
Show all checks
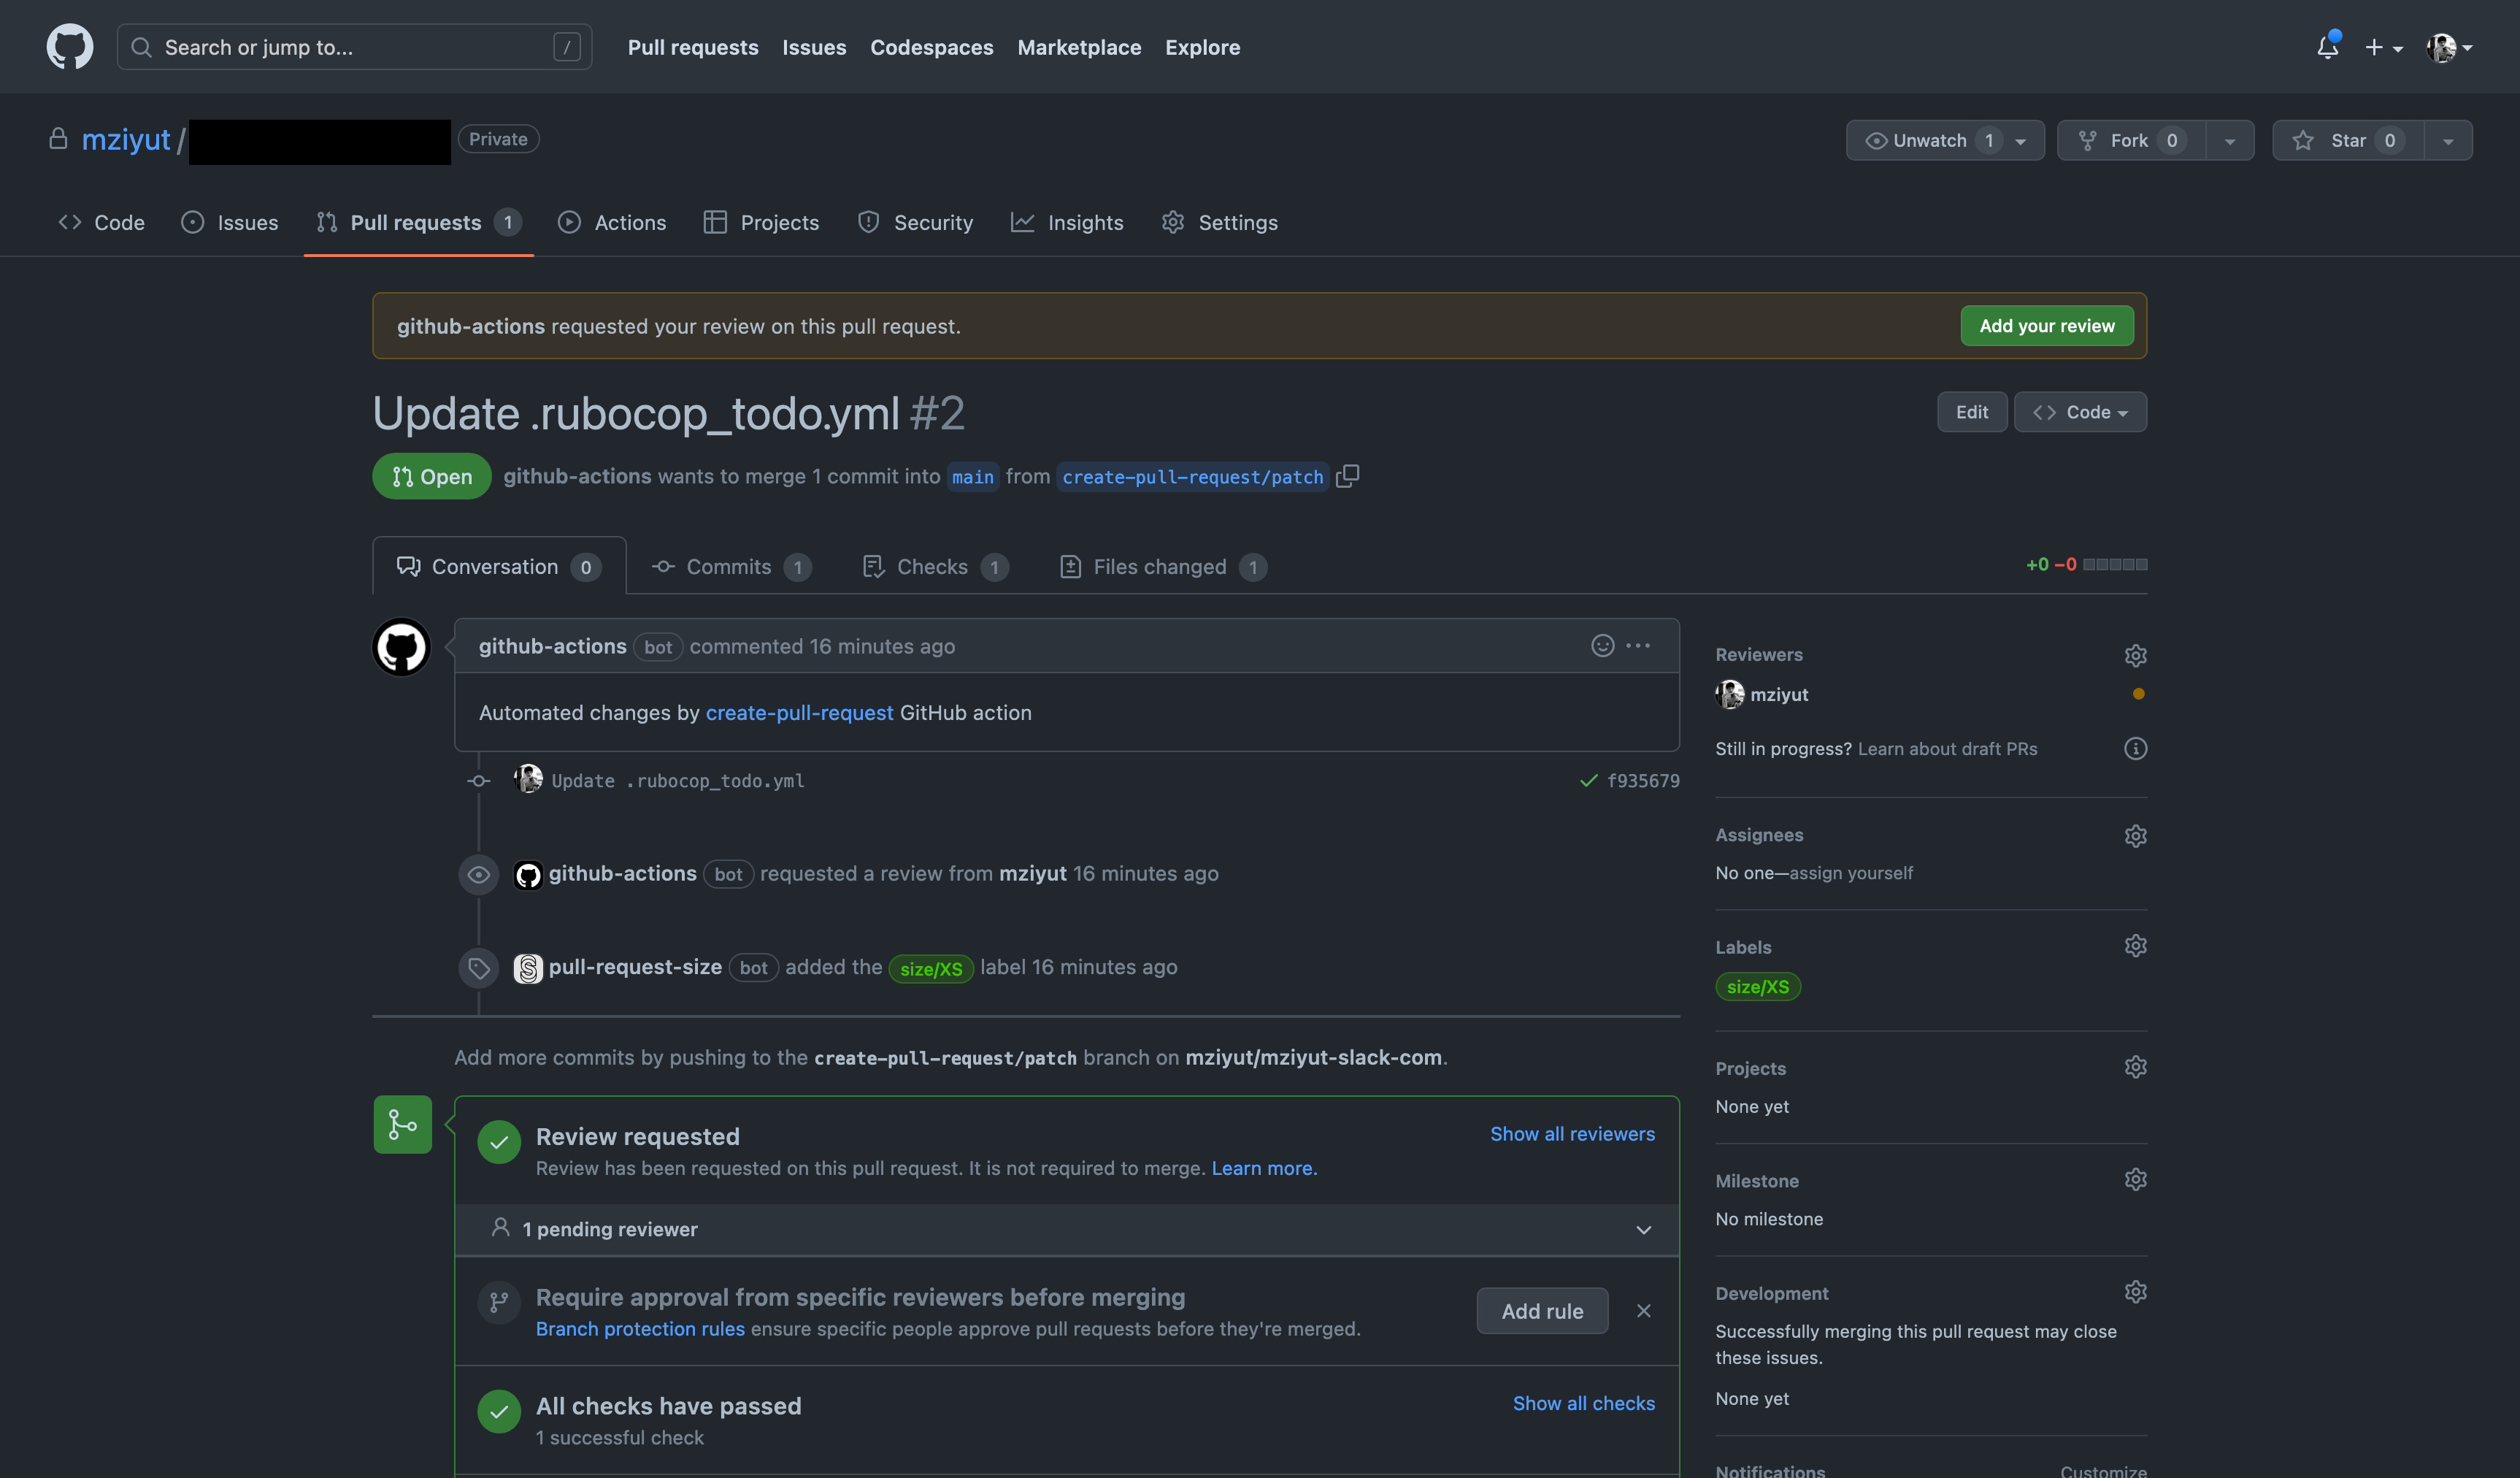pos(1583,1403)
